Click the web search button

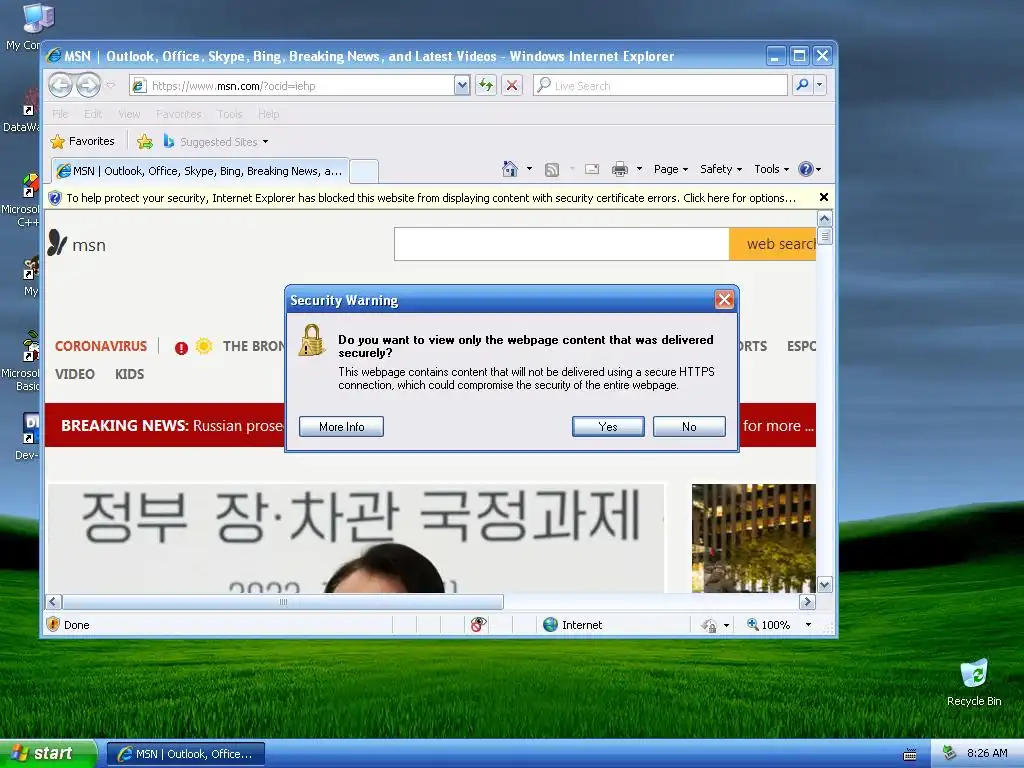coord(773,244)
